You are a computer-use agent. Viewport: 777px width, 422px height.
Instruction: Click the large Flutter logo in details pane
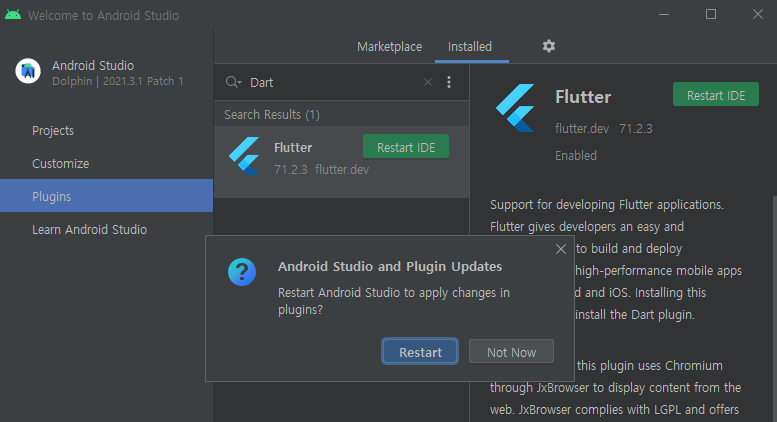point(515,108)
